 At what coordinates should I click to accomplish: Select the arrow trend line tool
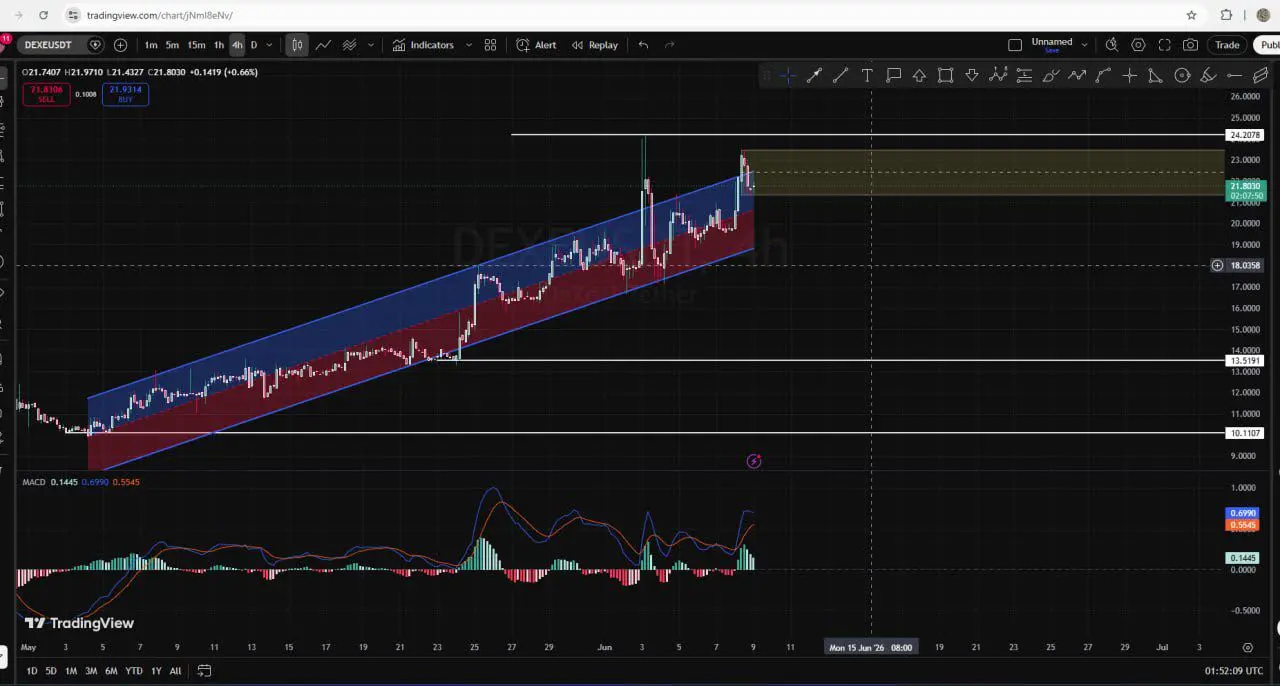pyautogui.click(x=814, y=75)
